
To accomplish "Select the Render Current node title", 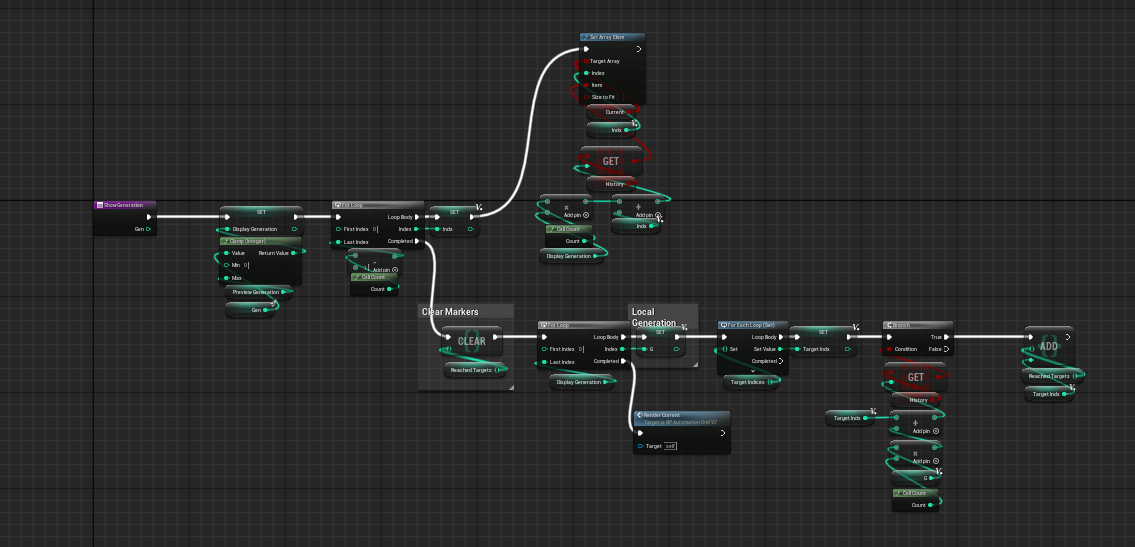I will [x=662, y=415].
